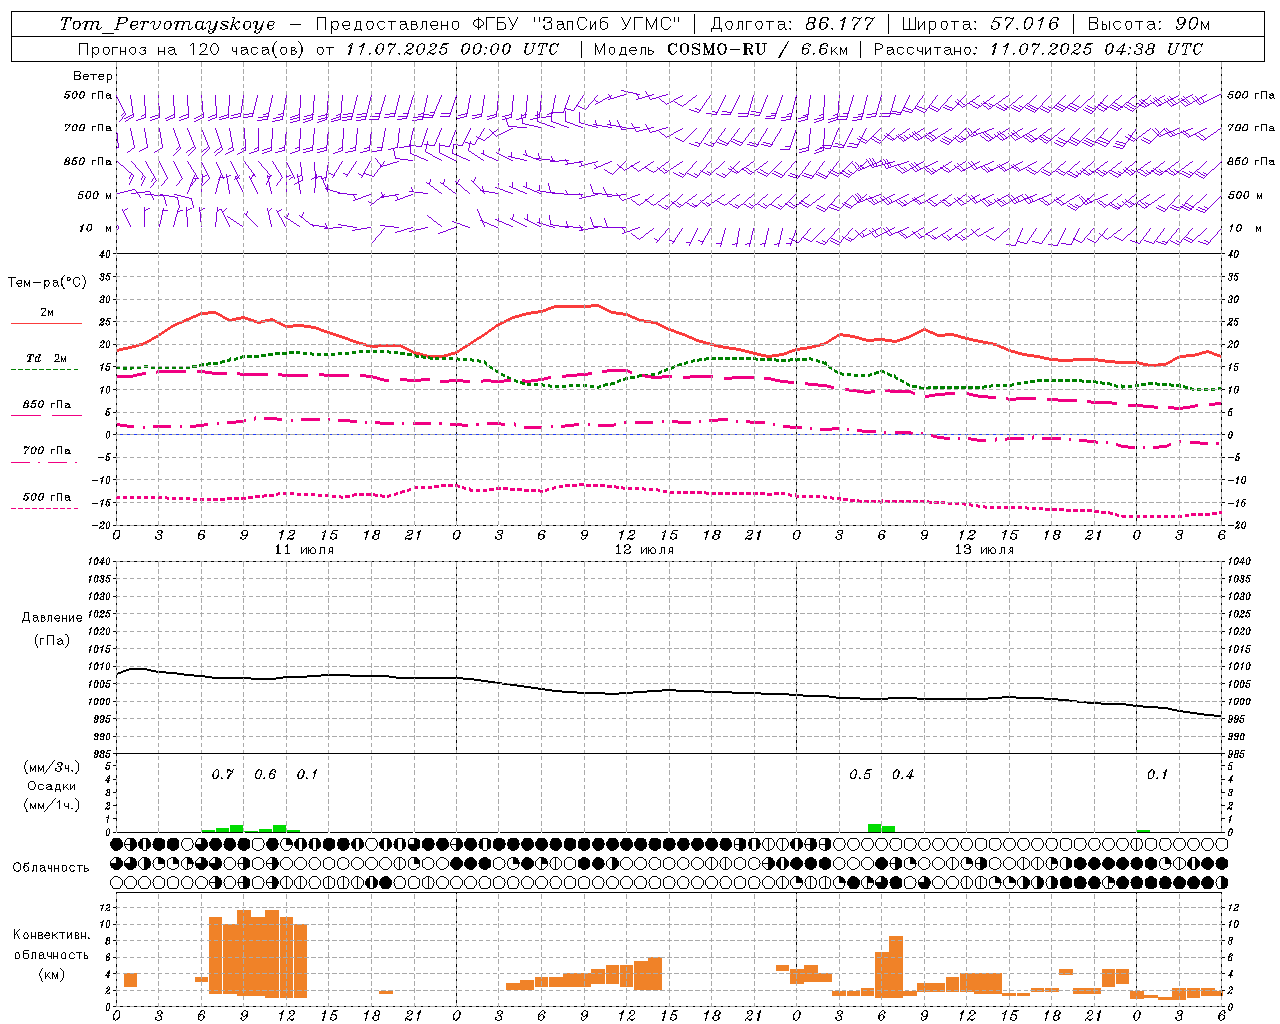Click the '11 июля' date label
The width and height of the screenshot is (1280, 1024).
coord(304,550)
